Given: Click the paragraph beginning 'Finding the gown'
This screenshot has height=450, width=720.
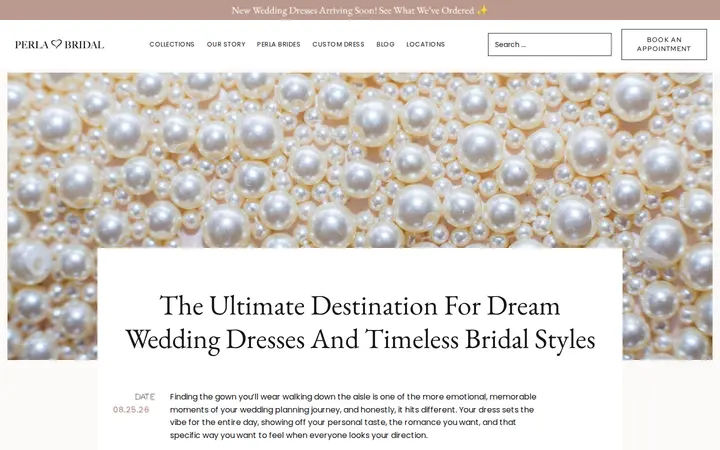Looking at the screenshot, I should pos(353,416).
